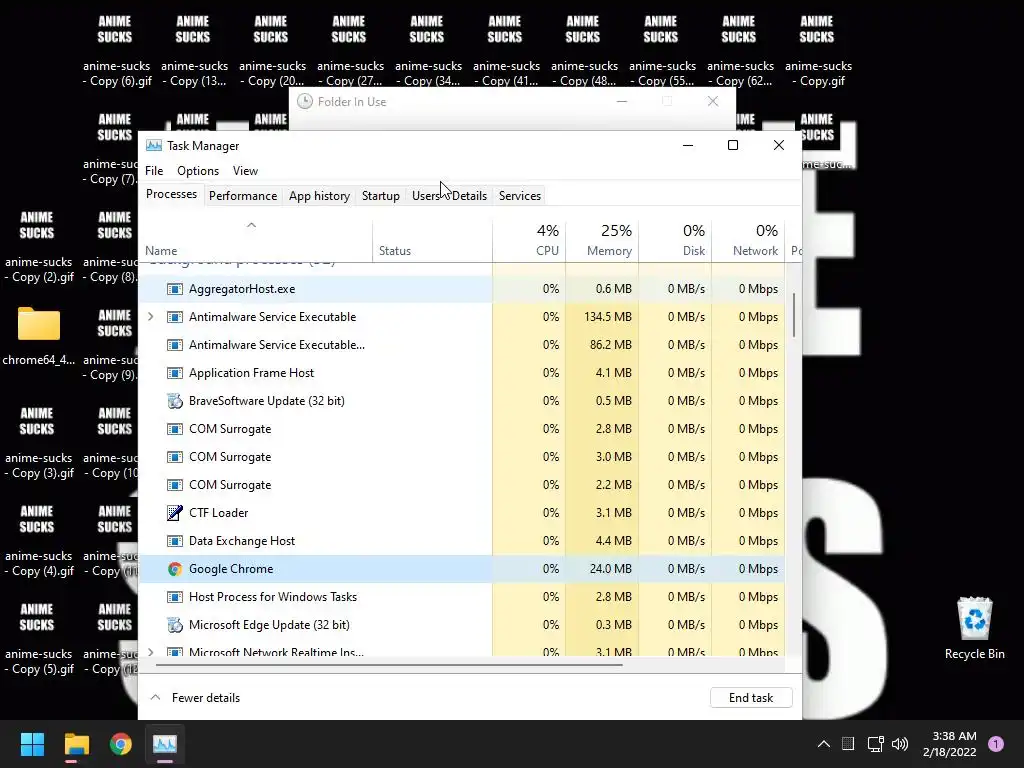Select the BraveSoftware Update (32 bit) name

click(266, 401)
